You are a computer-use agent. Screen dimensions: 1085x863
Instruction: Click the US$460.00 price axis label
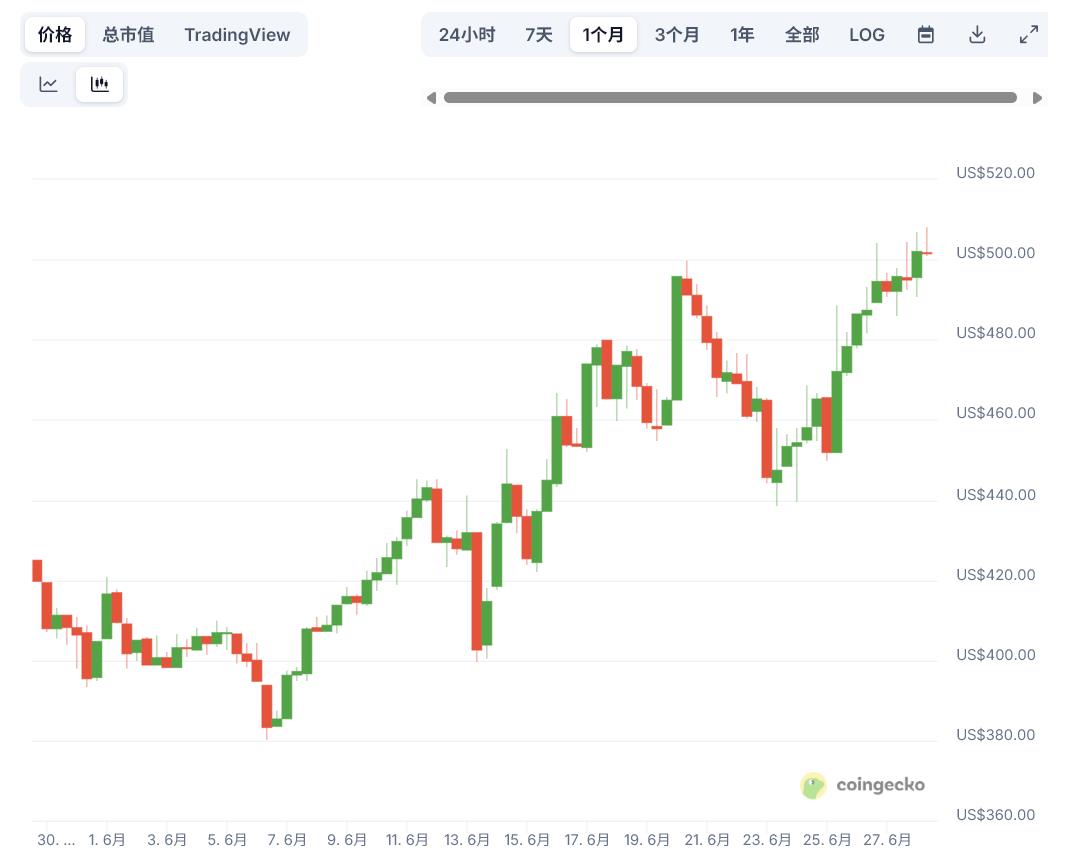(x=995, y=413)
